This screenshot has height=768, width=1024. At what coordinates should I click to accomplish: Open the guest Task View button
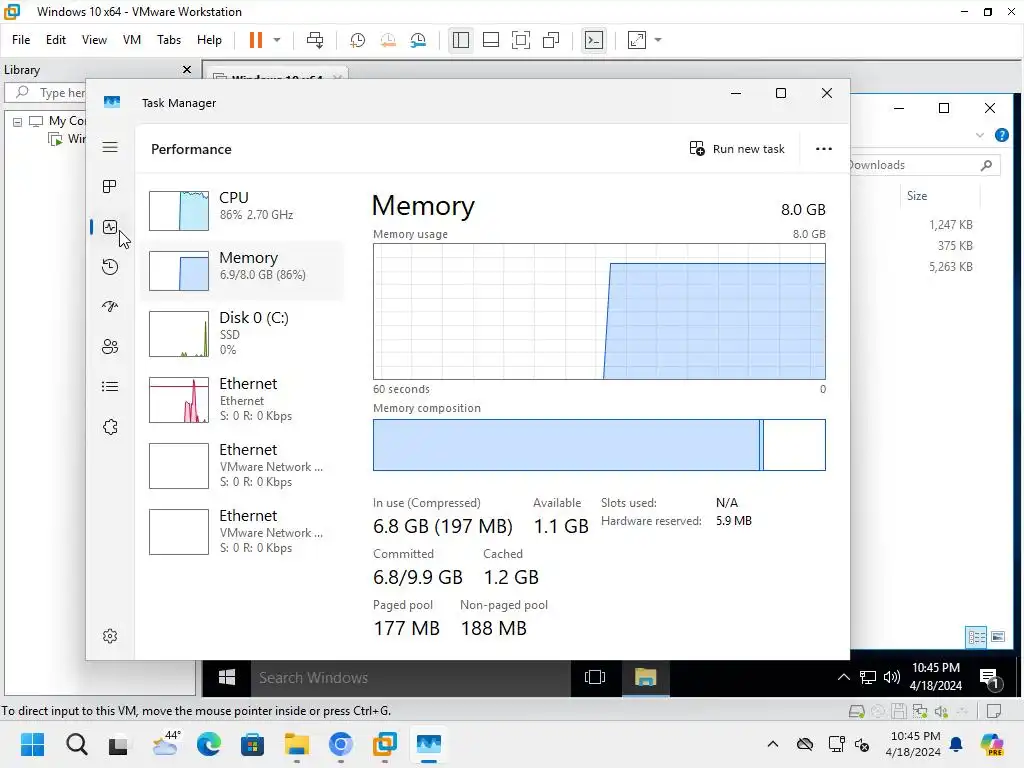click(x=595, y=678)
